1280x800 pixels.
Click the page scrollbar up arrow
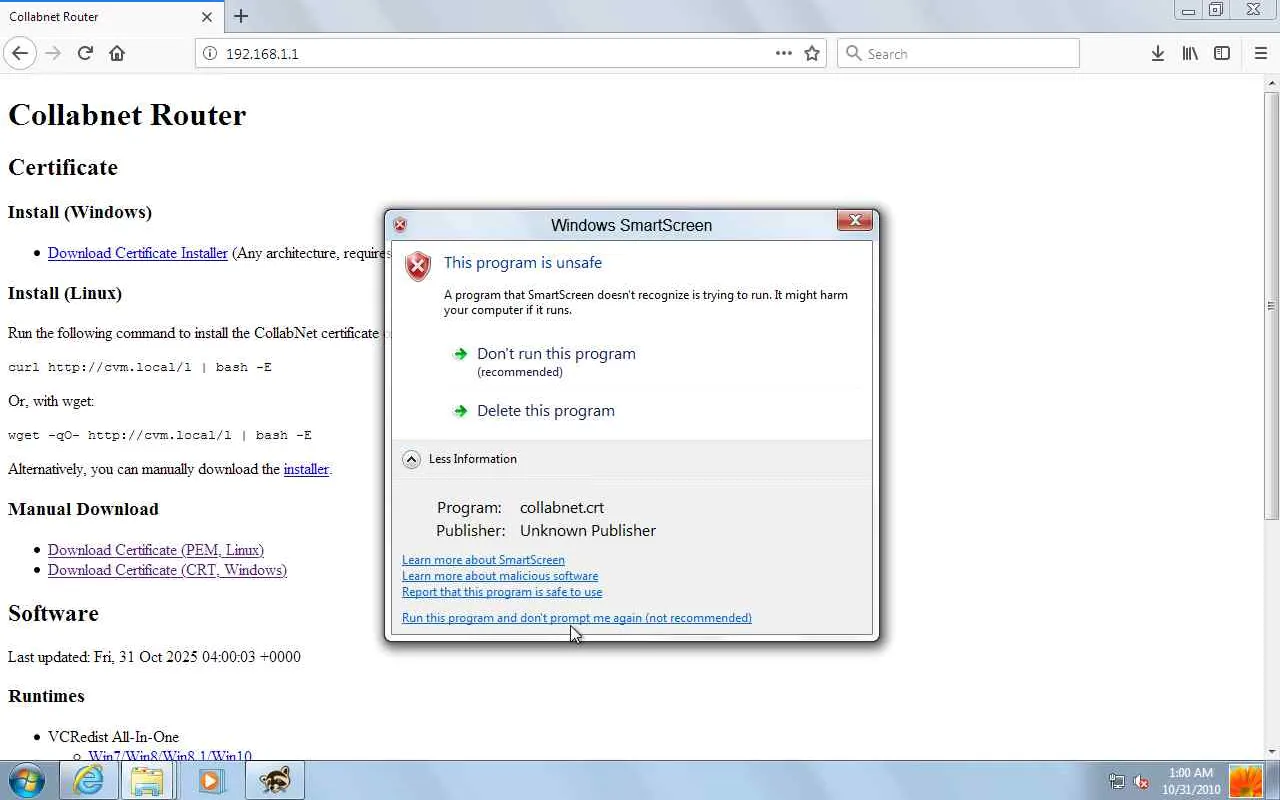[x=1271, y=84]
